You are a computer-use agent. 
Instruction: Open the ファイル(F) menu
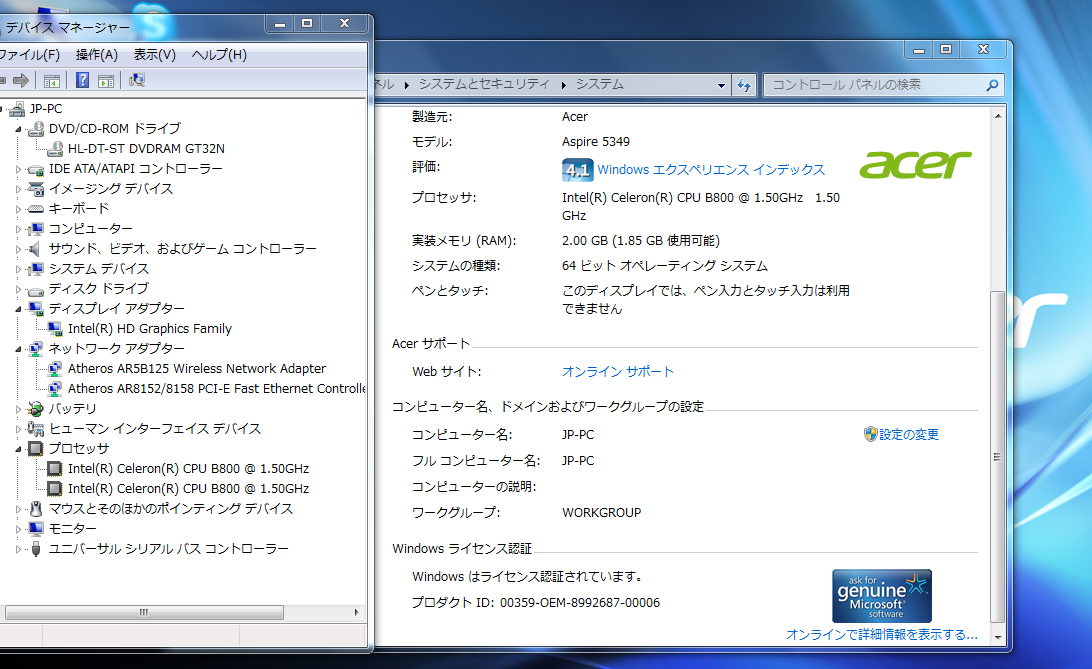click(x=29, y=55)
